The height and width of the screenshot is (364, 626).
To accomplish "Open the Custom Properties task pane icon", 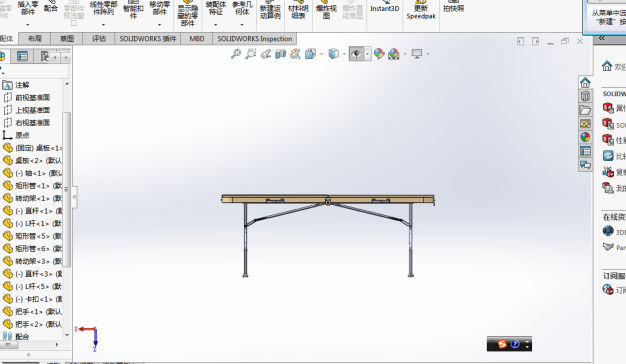I will pos(585,151).
